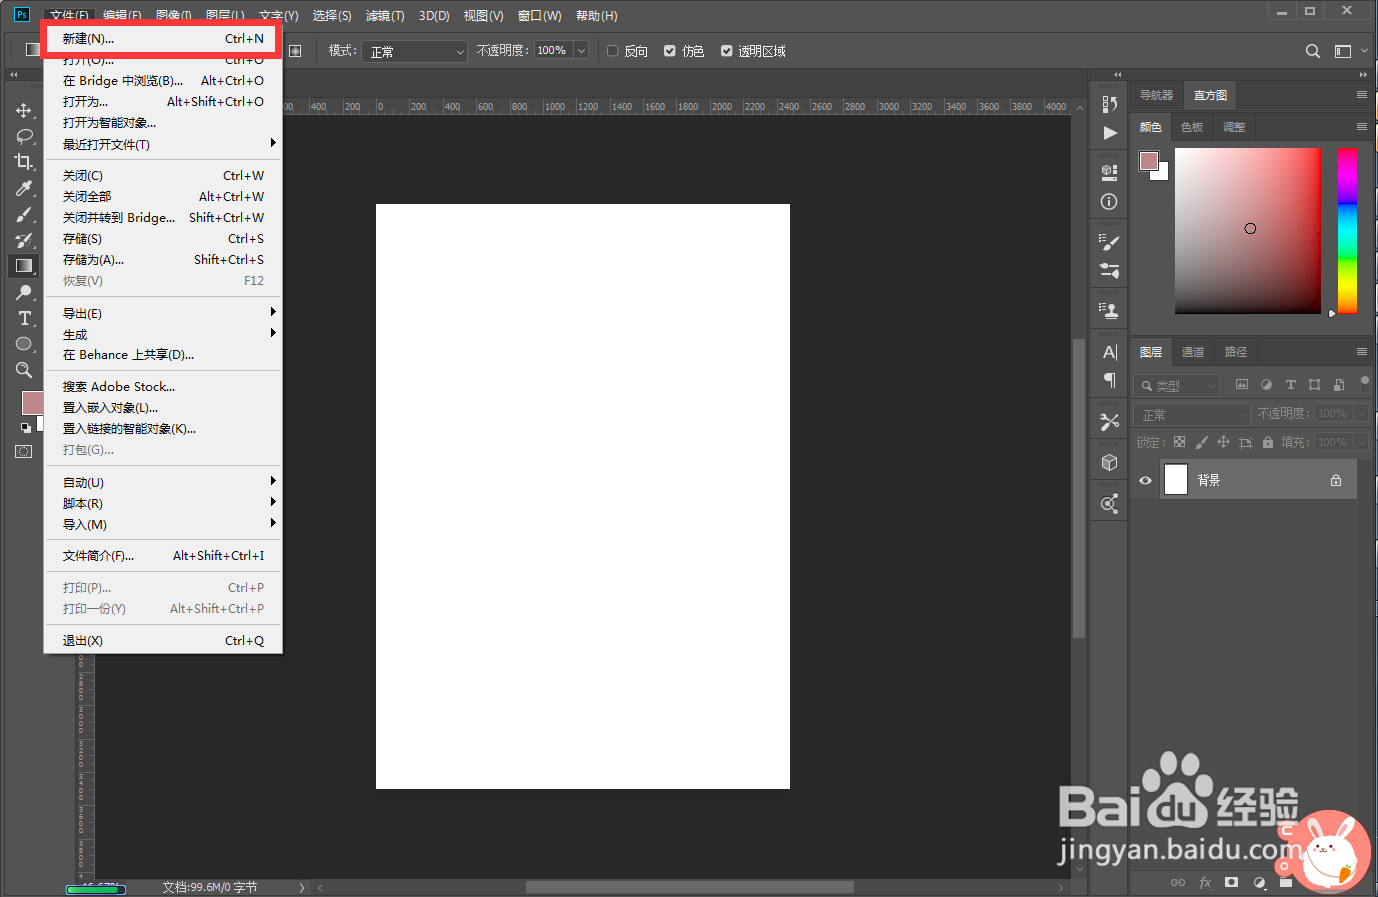Select the Eyedropper tool
Viewport: 1378px width, 897px height.
(x=24, y=188)
